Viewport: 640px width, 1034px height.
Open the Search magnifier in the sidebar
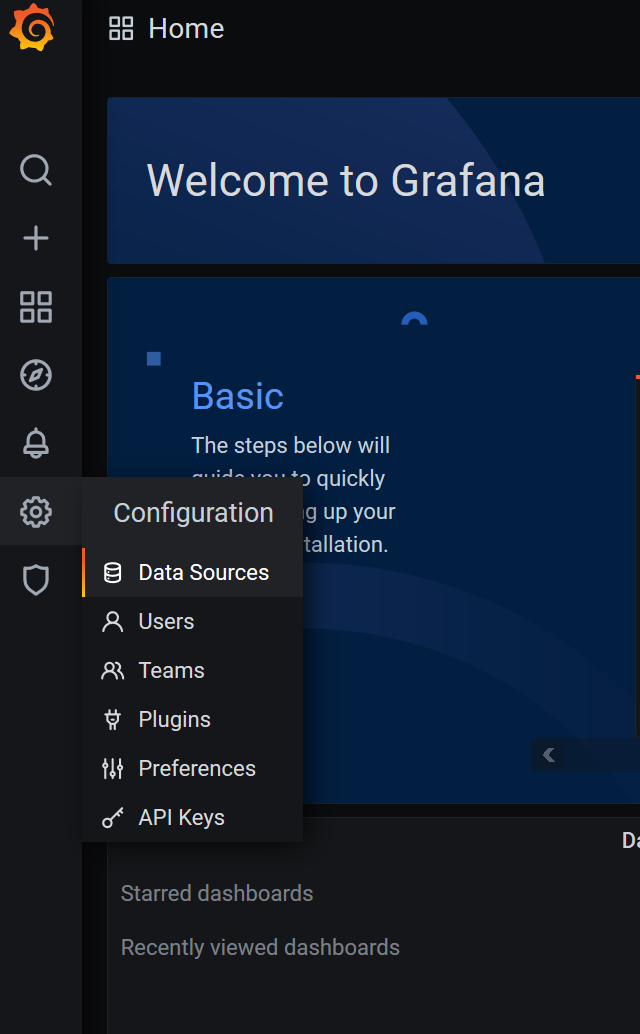pyautogui.click(x=36, y=170)
